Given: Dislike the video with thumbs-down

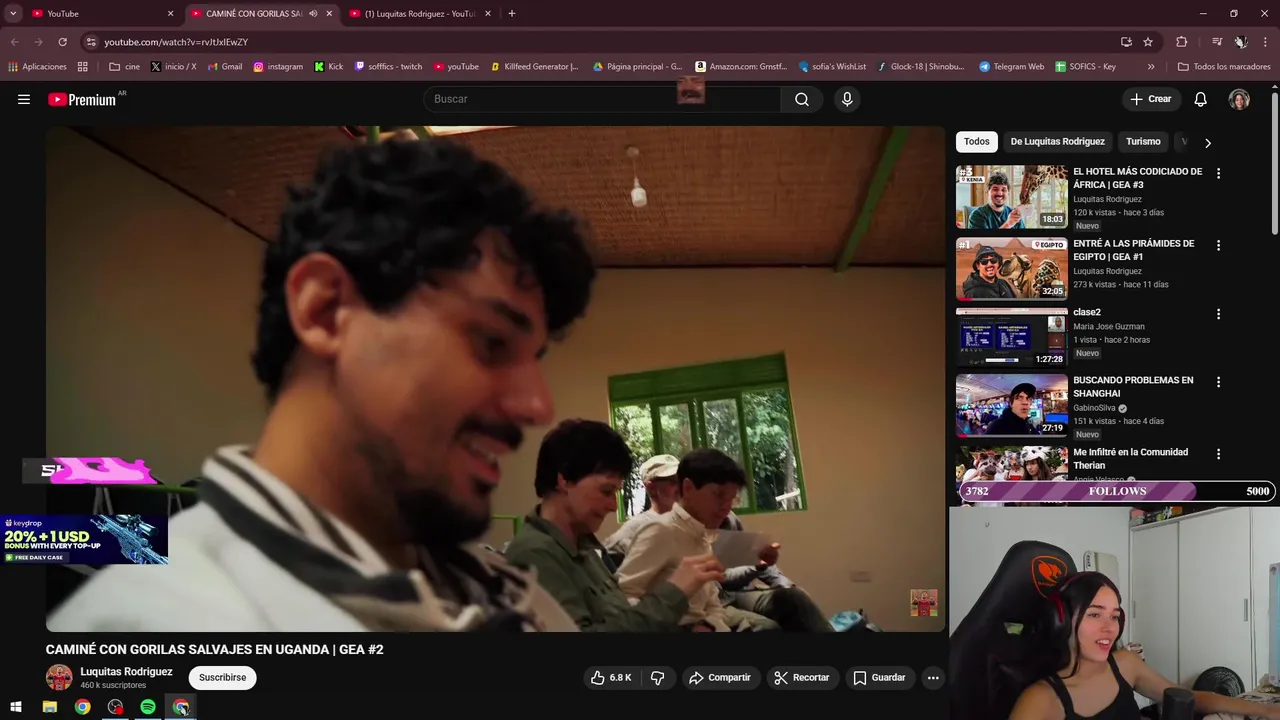Looking at the screenshot, I should [x=657, y=677].
